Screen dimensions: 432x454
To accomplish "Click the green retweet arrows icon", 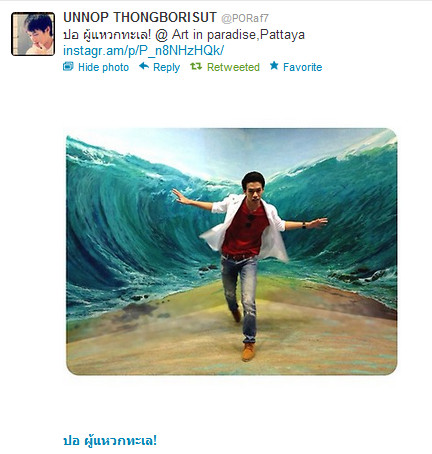I will 196,66.
